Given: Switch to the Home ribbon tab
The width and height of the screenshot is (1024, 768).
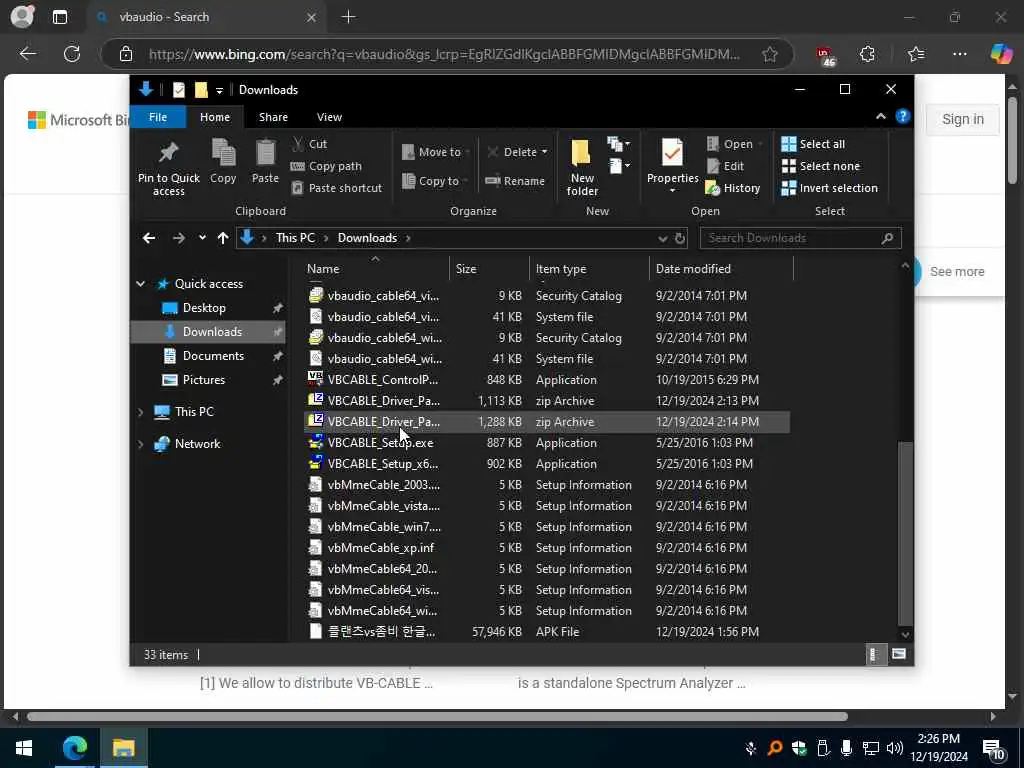Looking at the screenshot, I should point(215,117).
